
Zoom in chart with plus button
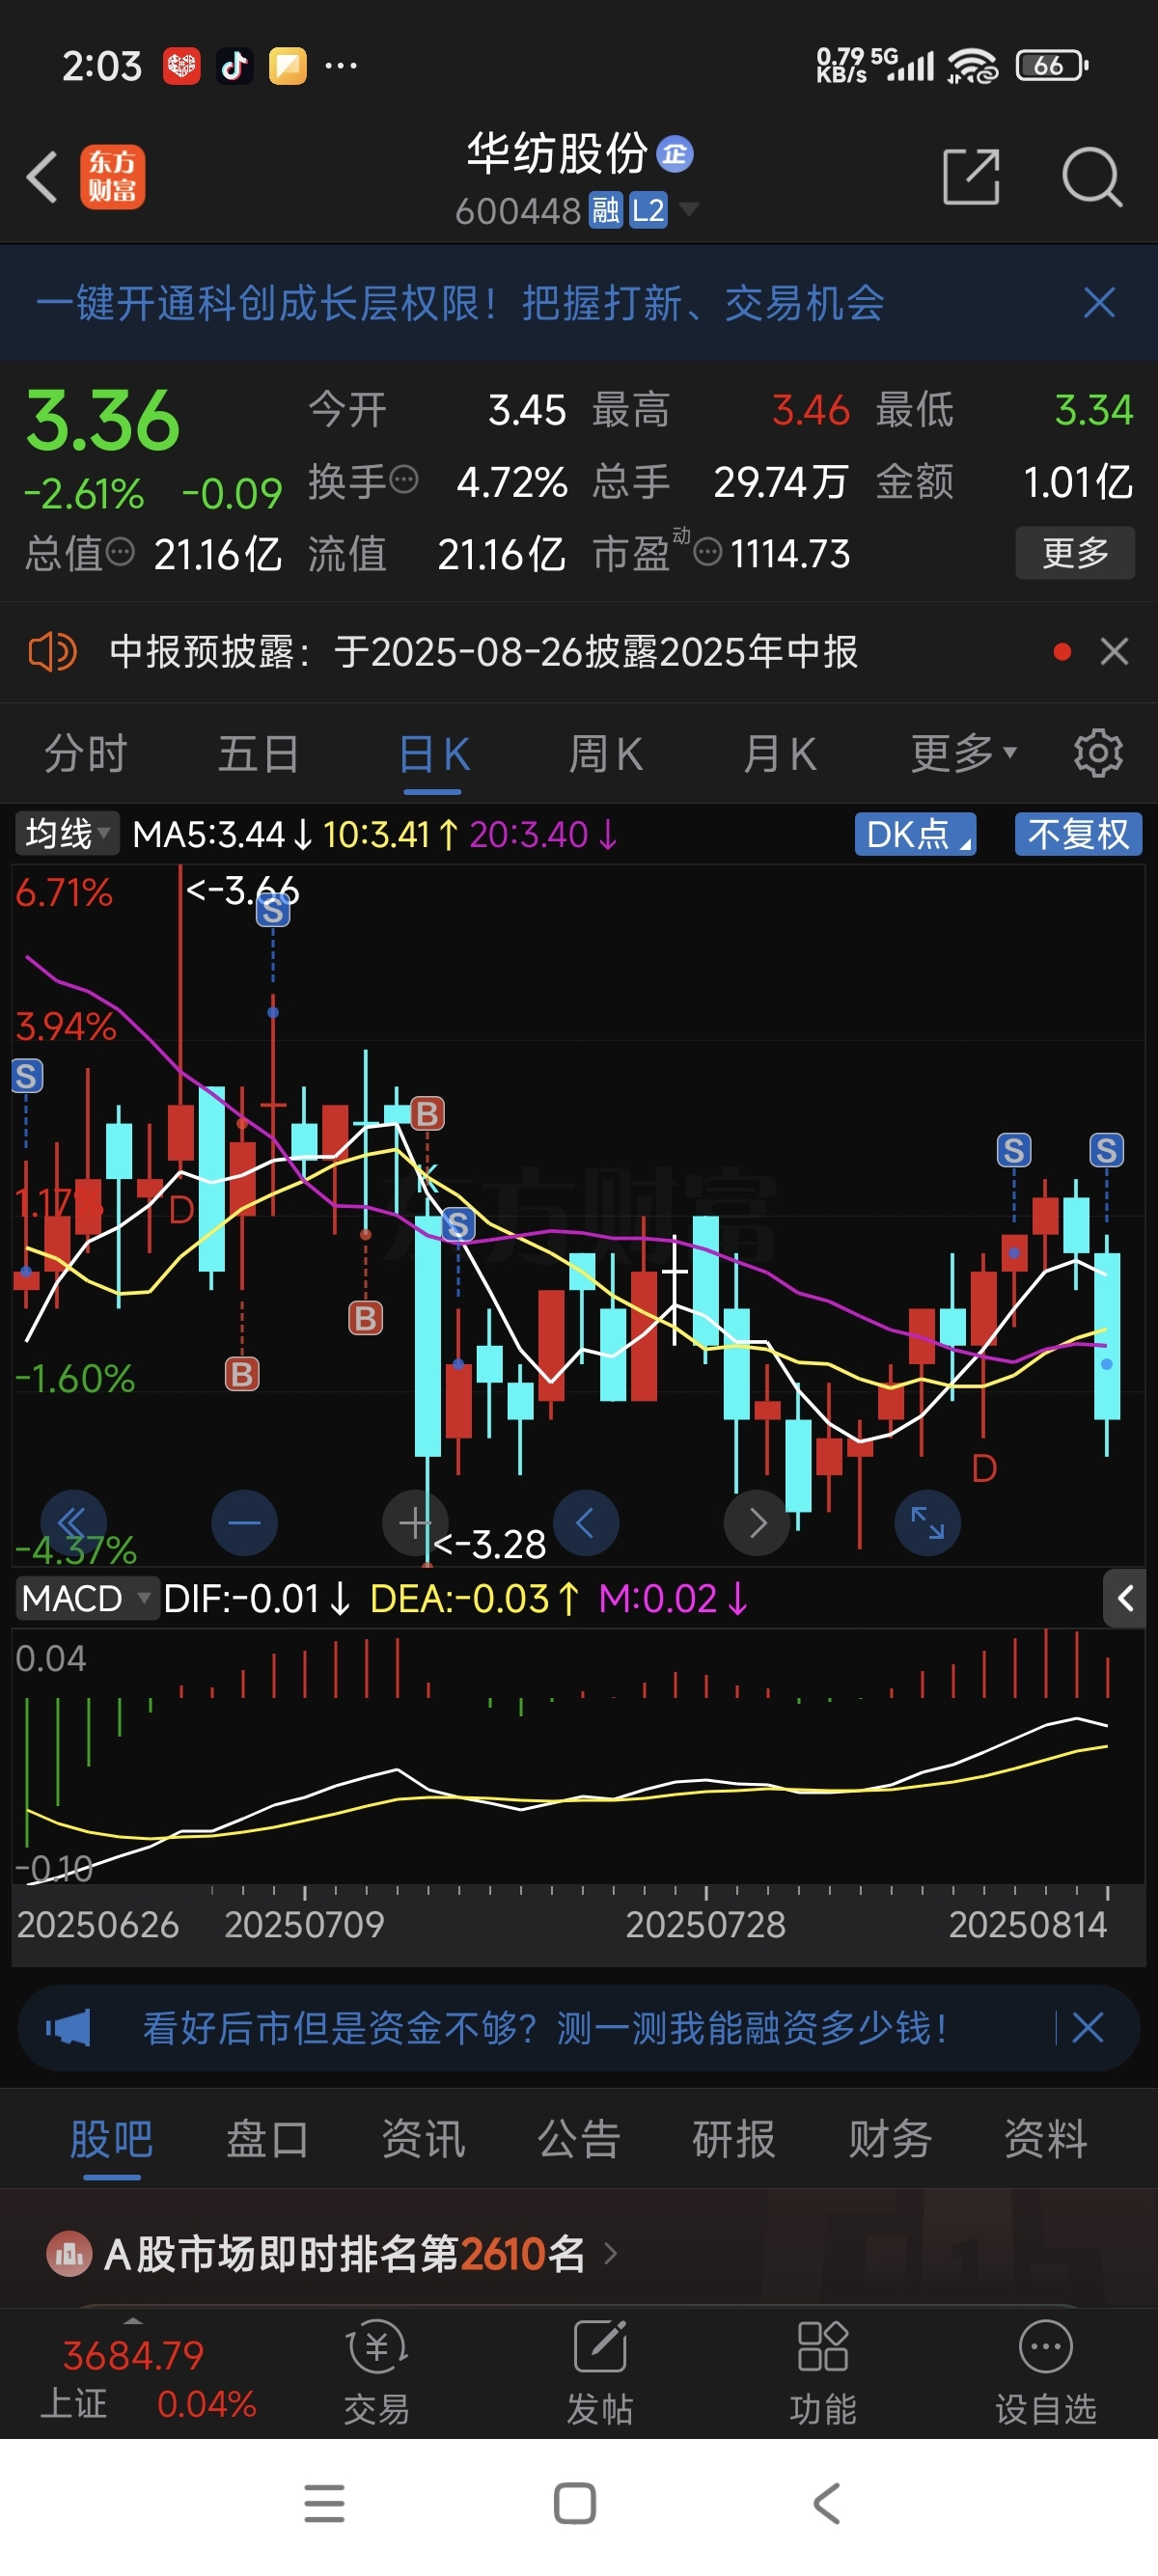click(x=415, y=1523)
